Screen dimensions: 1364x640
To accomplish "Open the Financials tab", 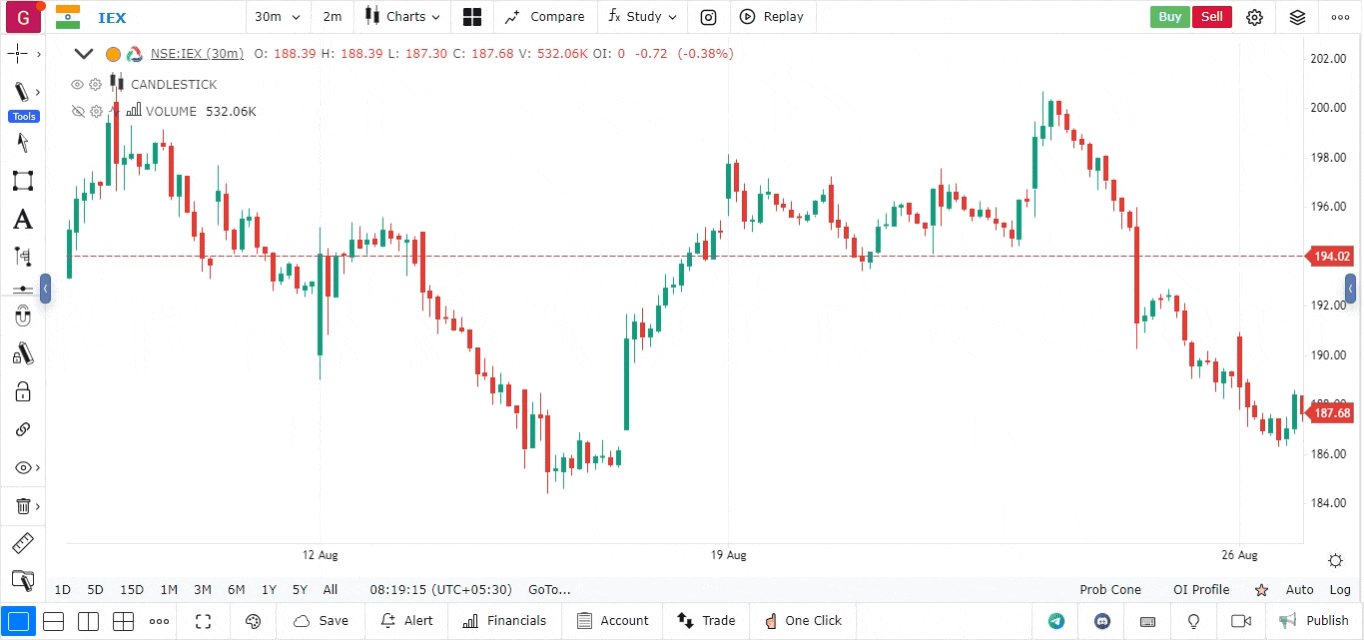I will point(505,621).
